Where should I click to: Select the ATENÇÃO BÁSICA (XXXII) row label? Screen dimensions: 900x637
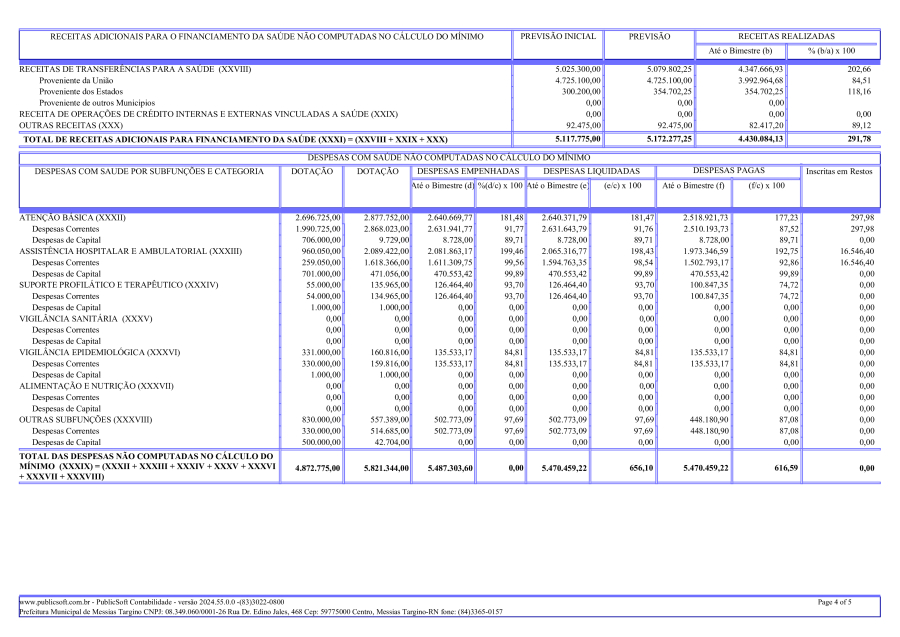click(x=73, y=217)
